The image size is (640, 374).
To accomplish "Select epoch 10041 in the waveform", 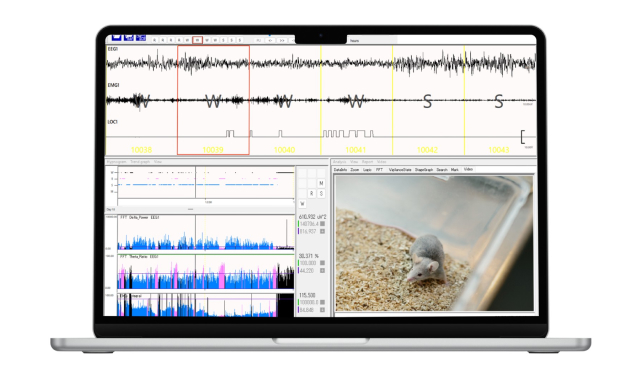I will pyautogui.click(x=356, y=100).
